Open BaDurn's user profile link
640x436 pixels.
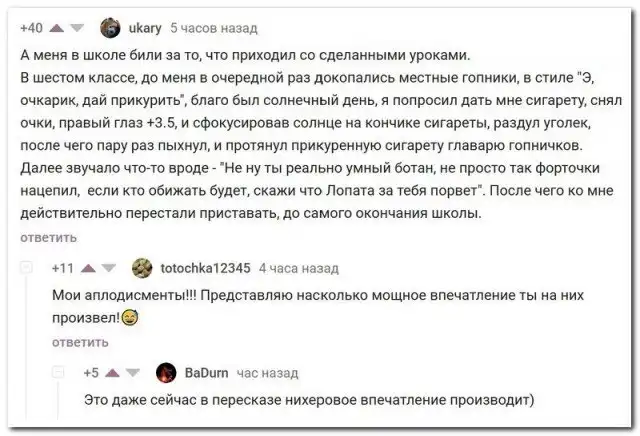[205, 373]
